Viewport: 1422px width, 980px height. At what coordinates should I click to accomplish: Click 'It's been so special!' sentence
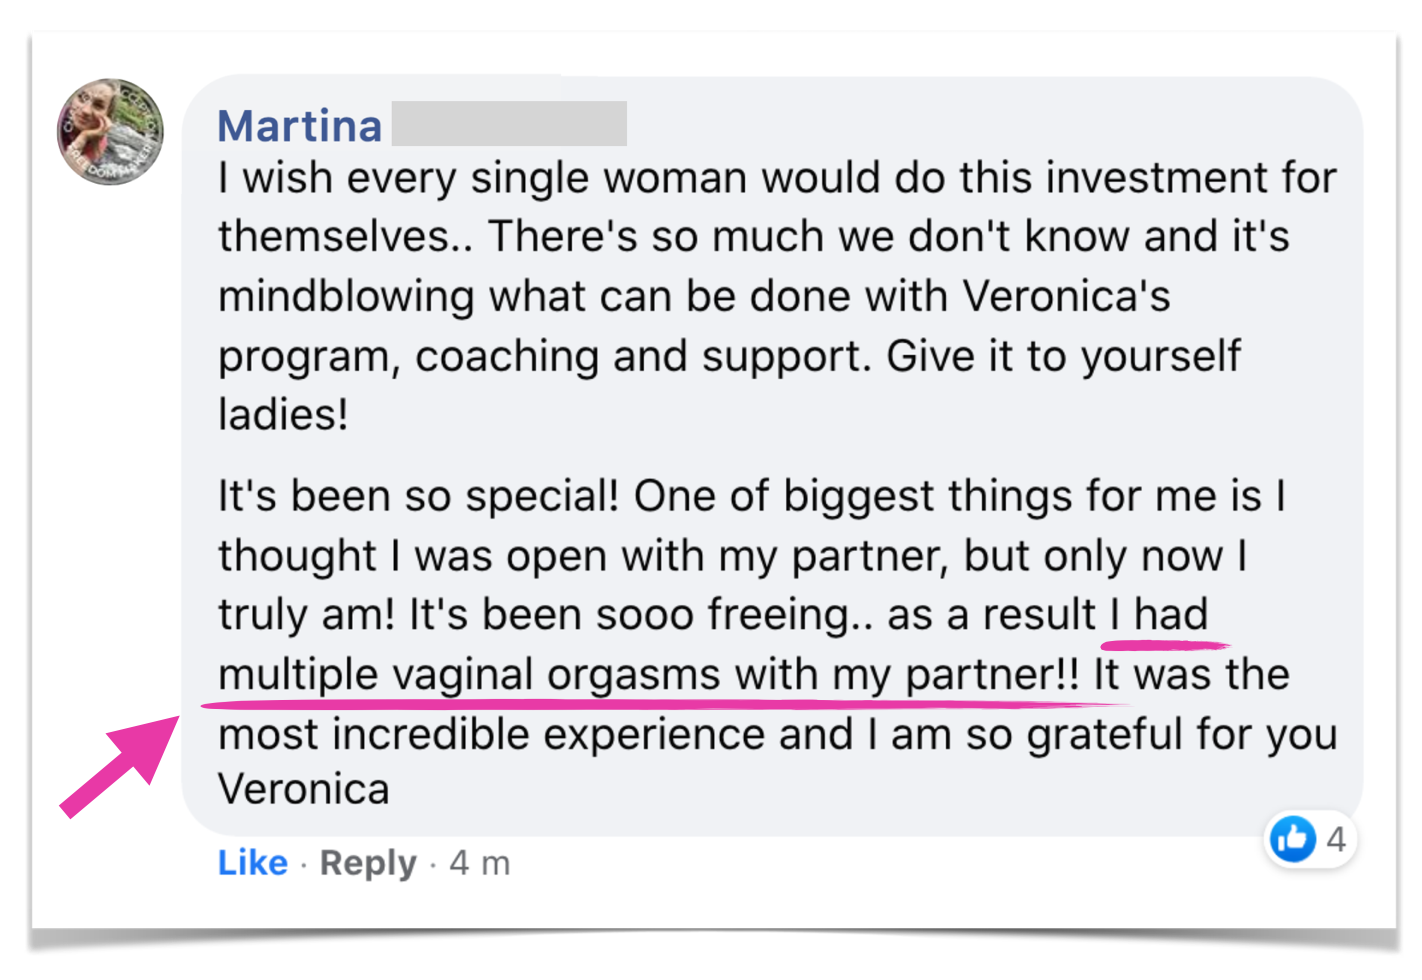[418, 496]
